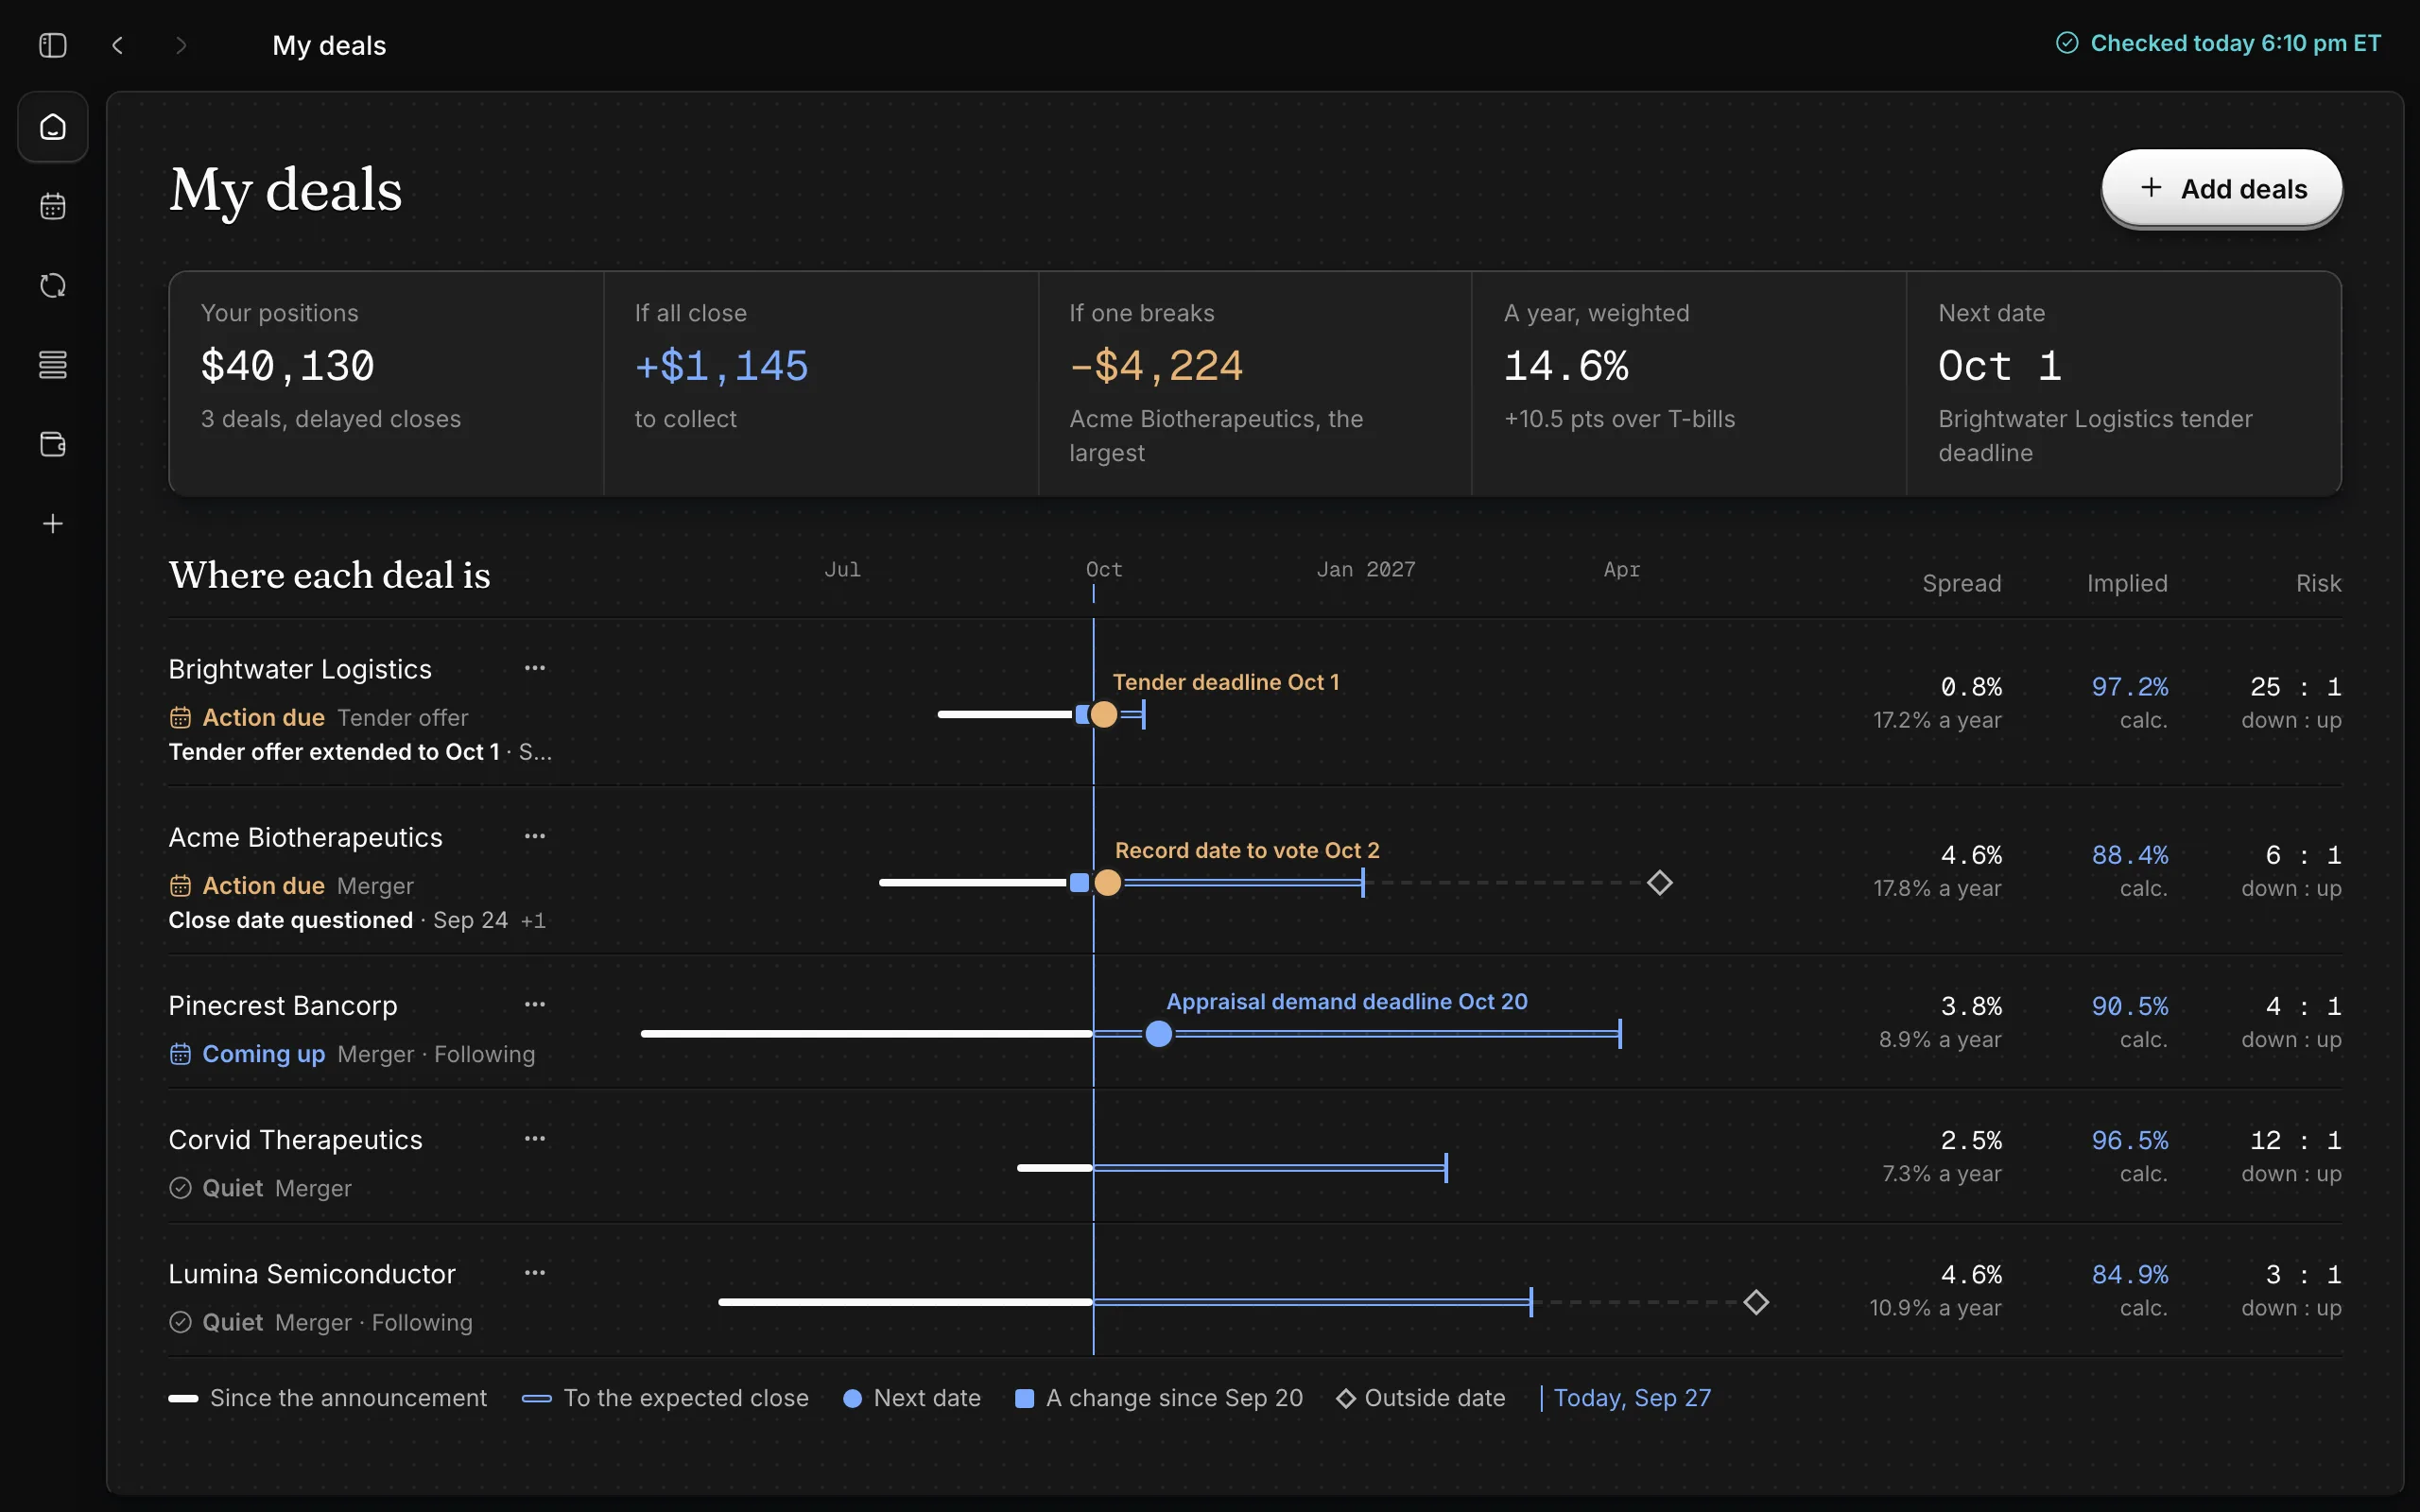Click the Acme orange next-date marker
The height and width of the screenshot is (1512, 2420).
[x=1107, y=882]
